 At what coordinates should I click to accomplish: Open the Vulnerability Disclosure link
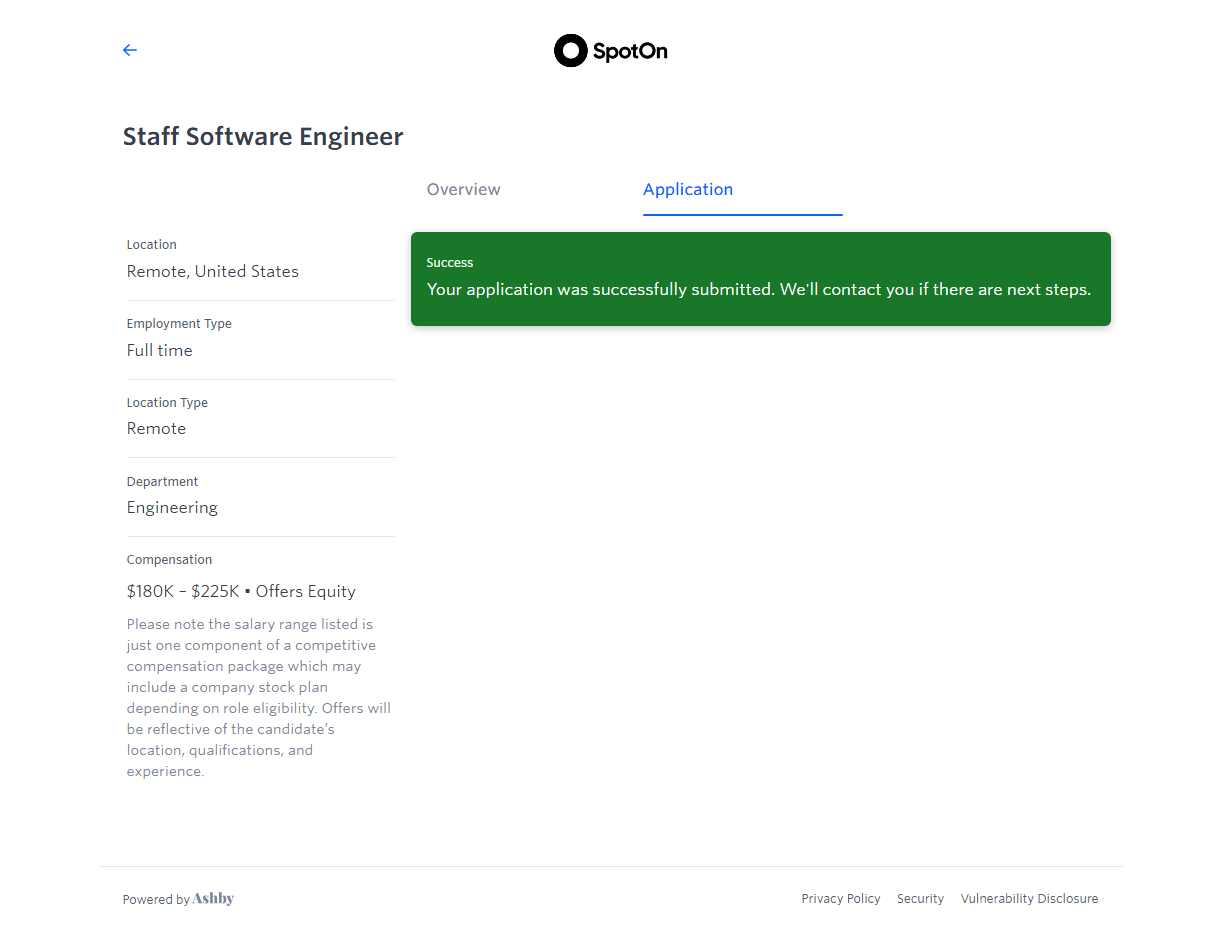[x=1029, y=899]
